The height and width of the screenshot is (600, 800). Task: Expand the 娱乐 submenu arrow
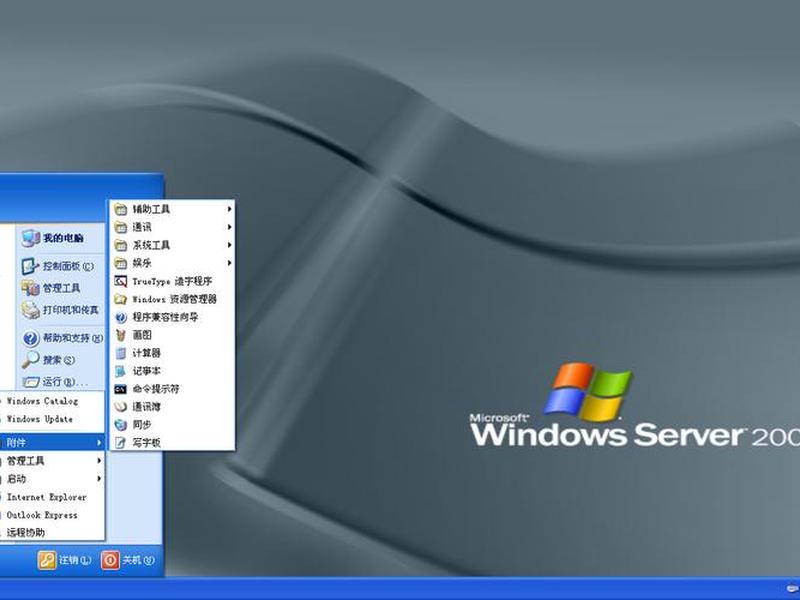coord(230,263)
